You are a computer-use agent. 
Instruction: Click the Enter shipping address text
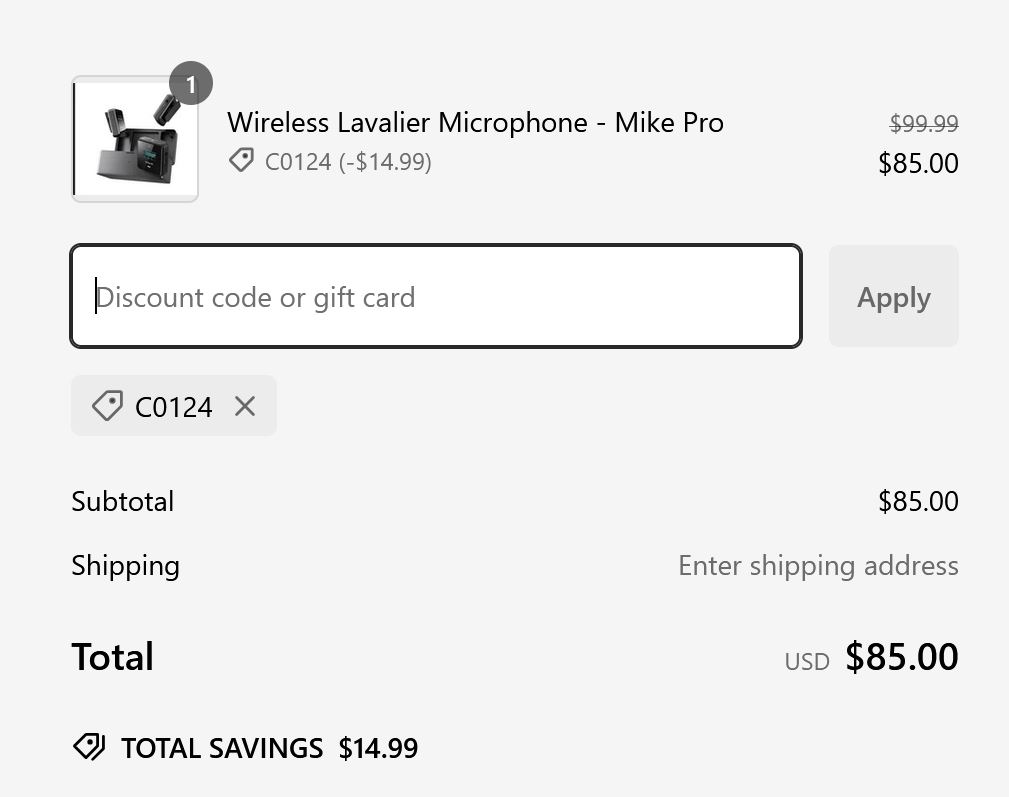(818, 566)
